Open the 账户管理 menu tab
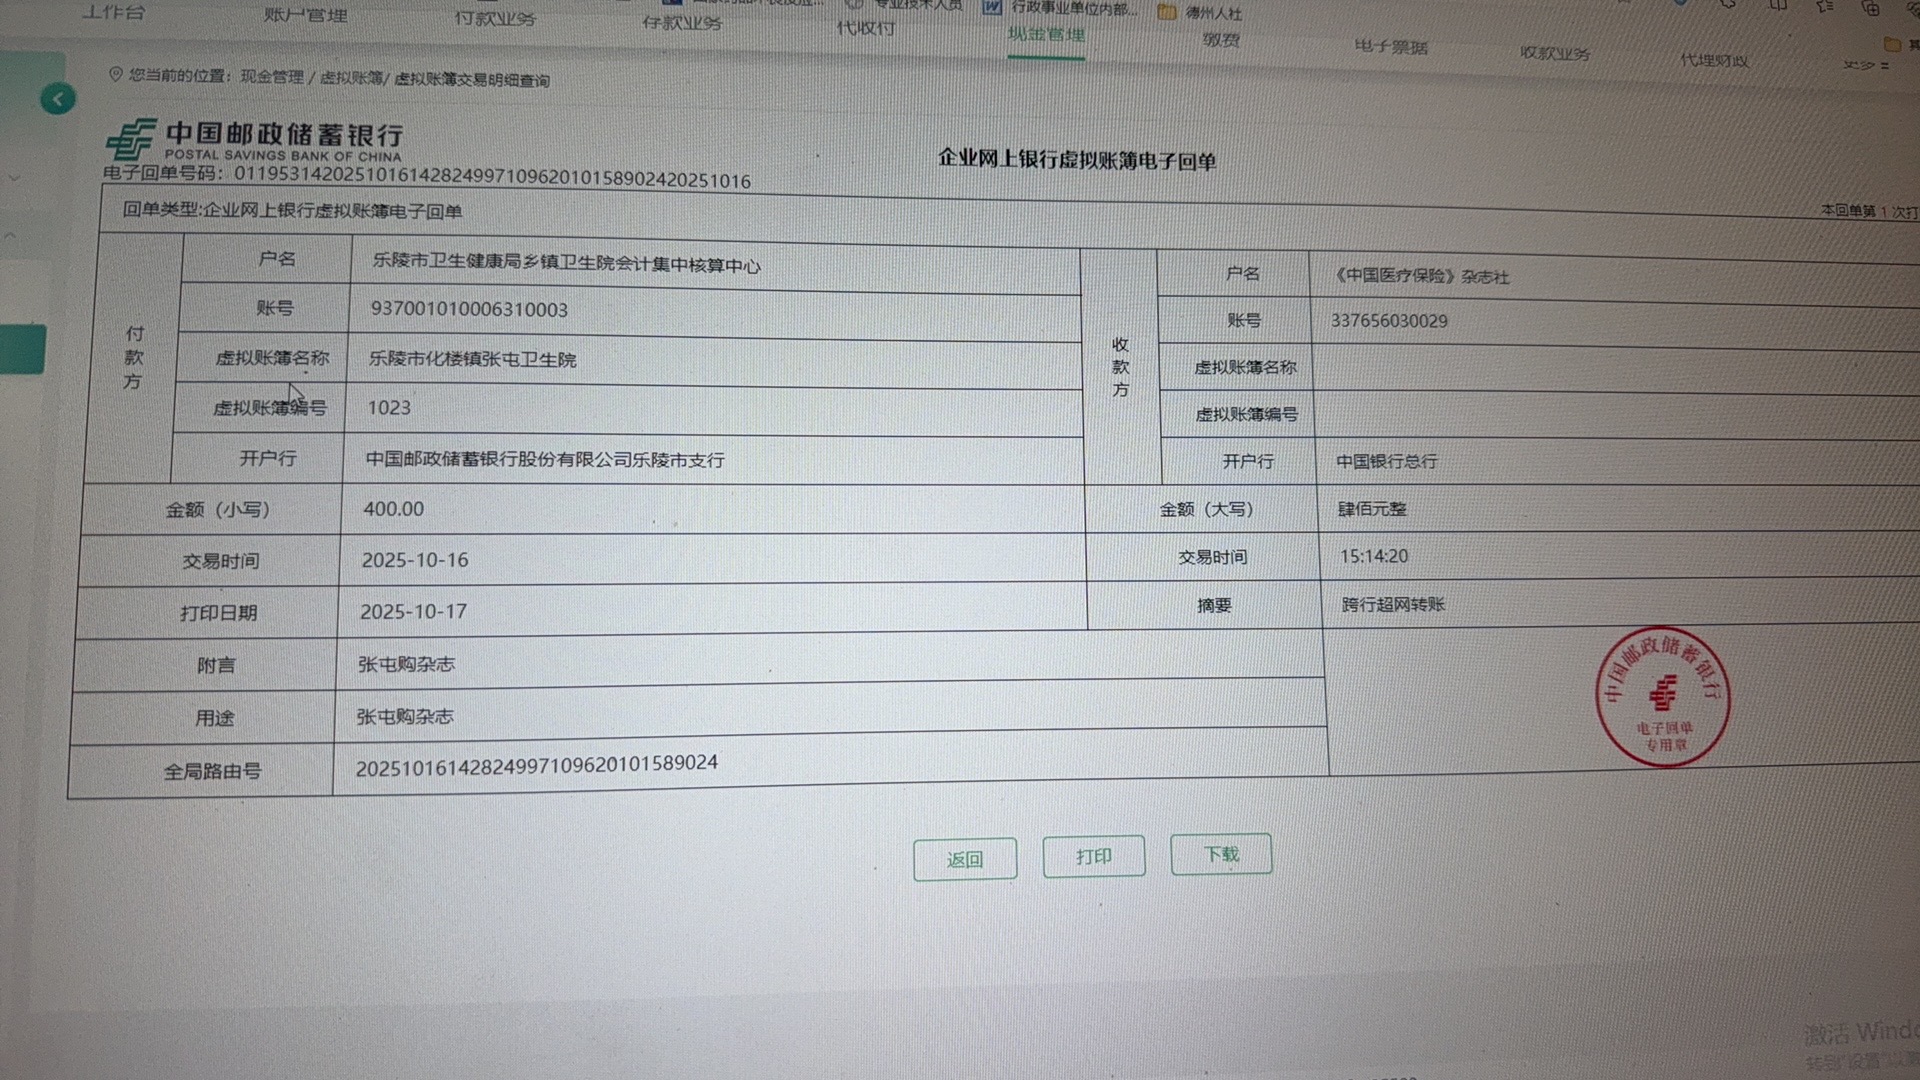Viewport: 1920px width, 1080px height. click(305, 15)
